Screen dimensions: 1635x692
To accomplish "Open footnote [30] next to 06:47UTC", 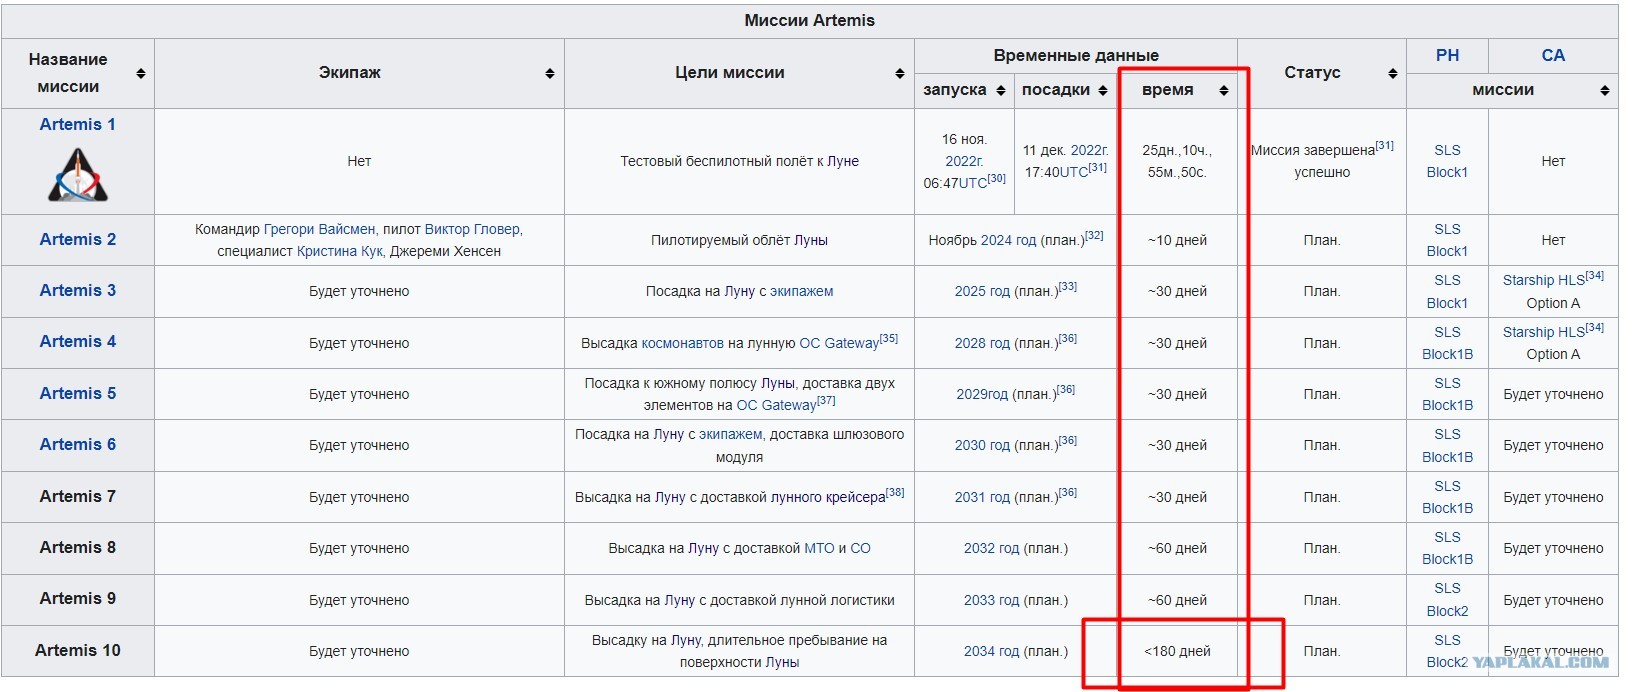I will (997, 178).
